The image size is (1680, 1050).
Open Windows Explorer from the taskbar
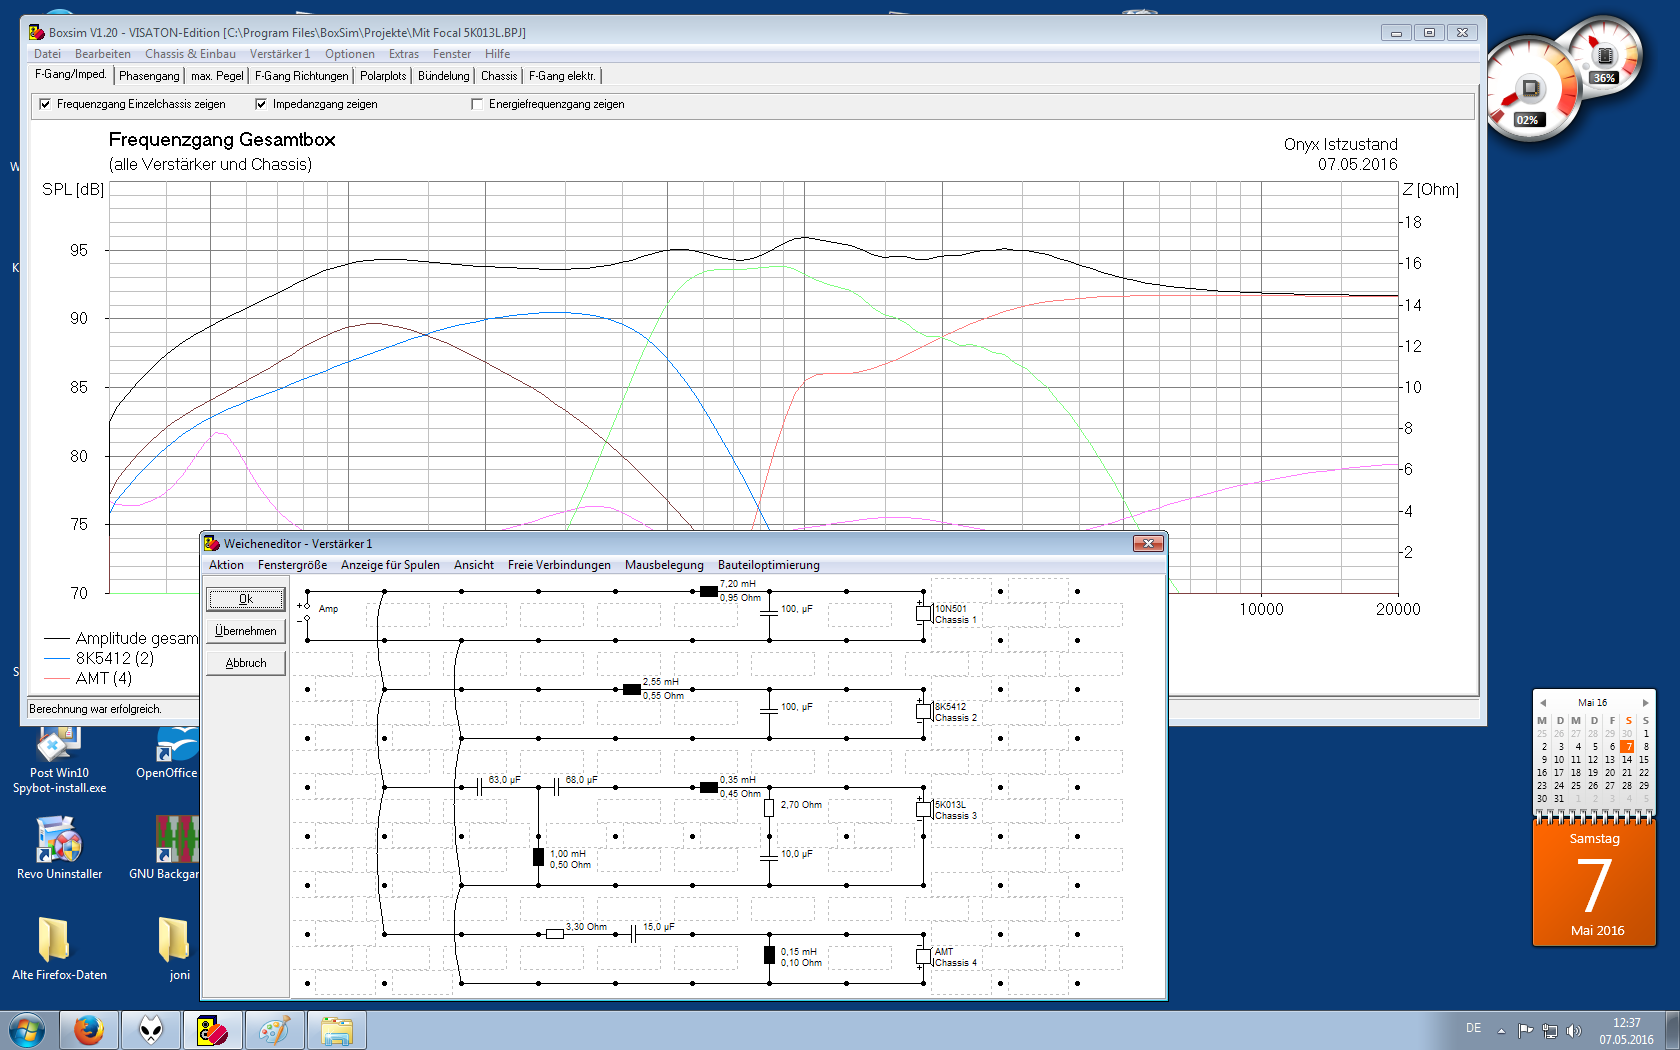click(x=337, y=1030)
